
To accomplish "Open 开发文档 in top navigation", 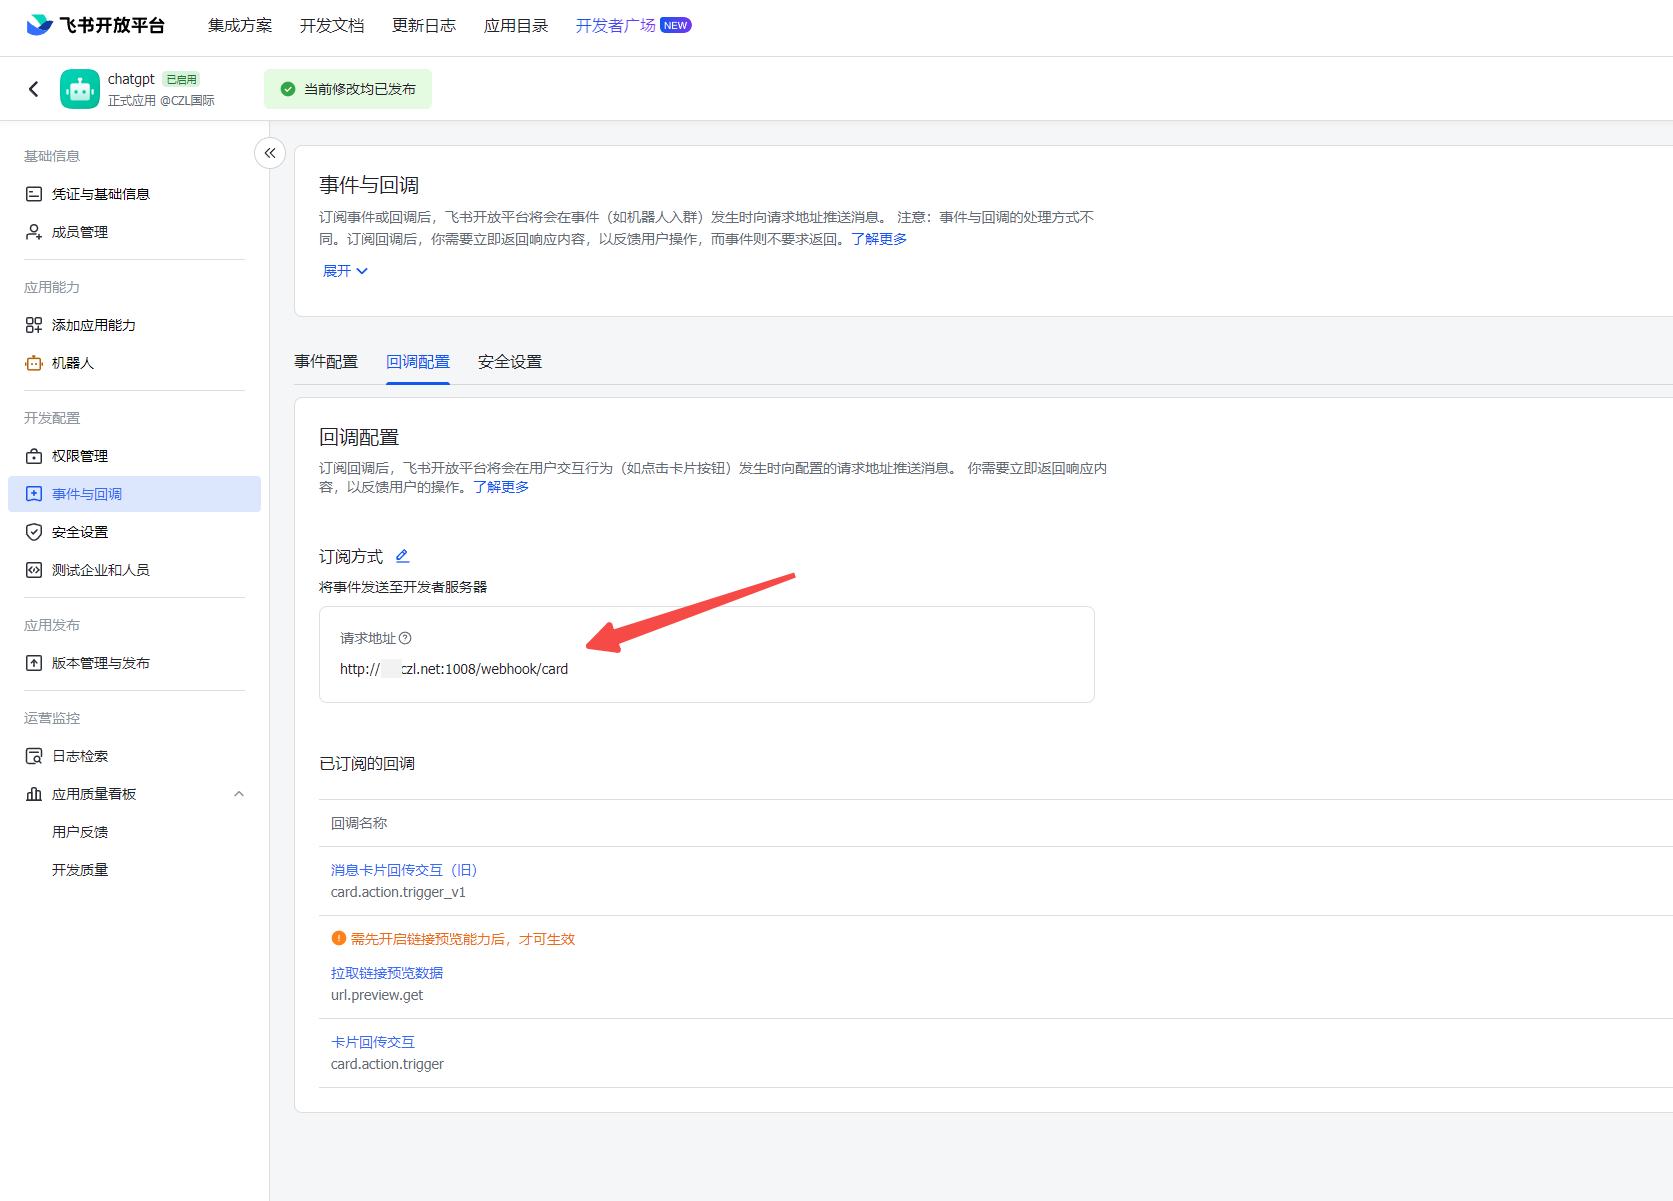I will coord(332,25).
